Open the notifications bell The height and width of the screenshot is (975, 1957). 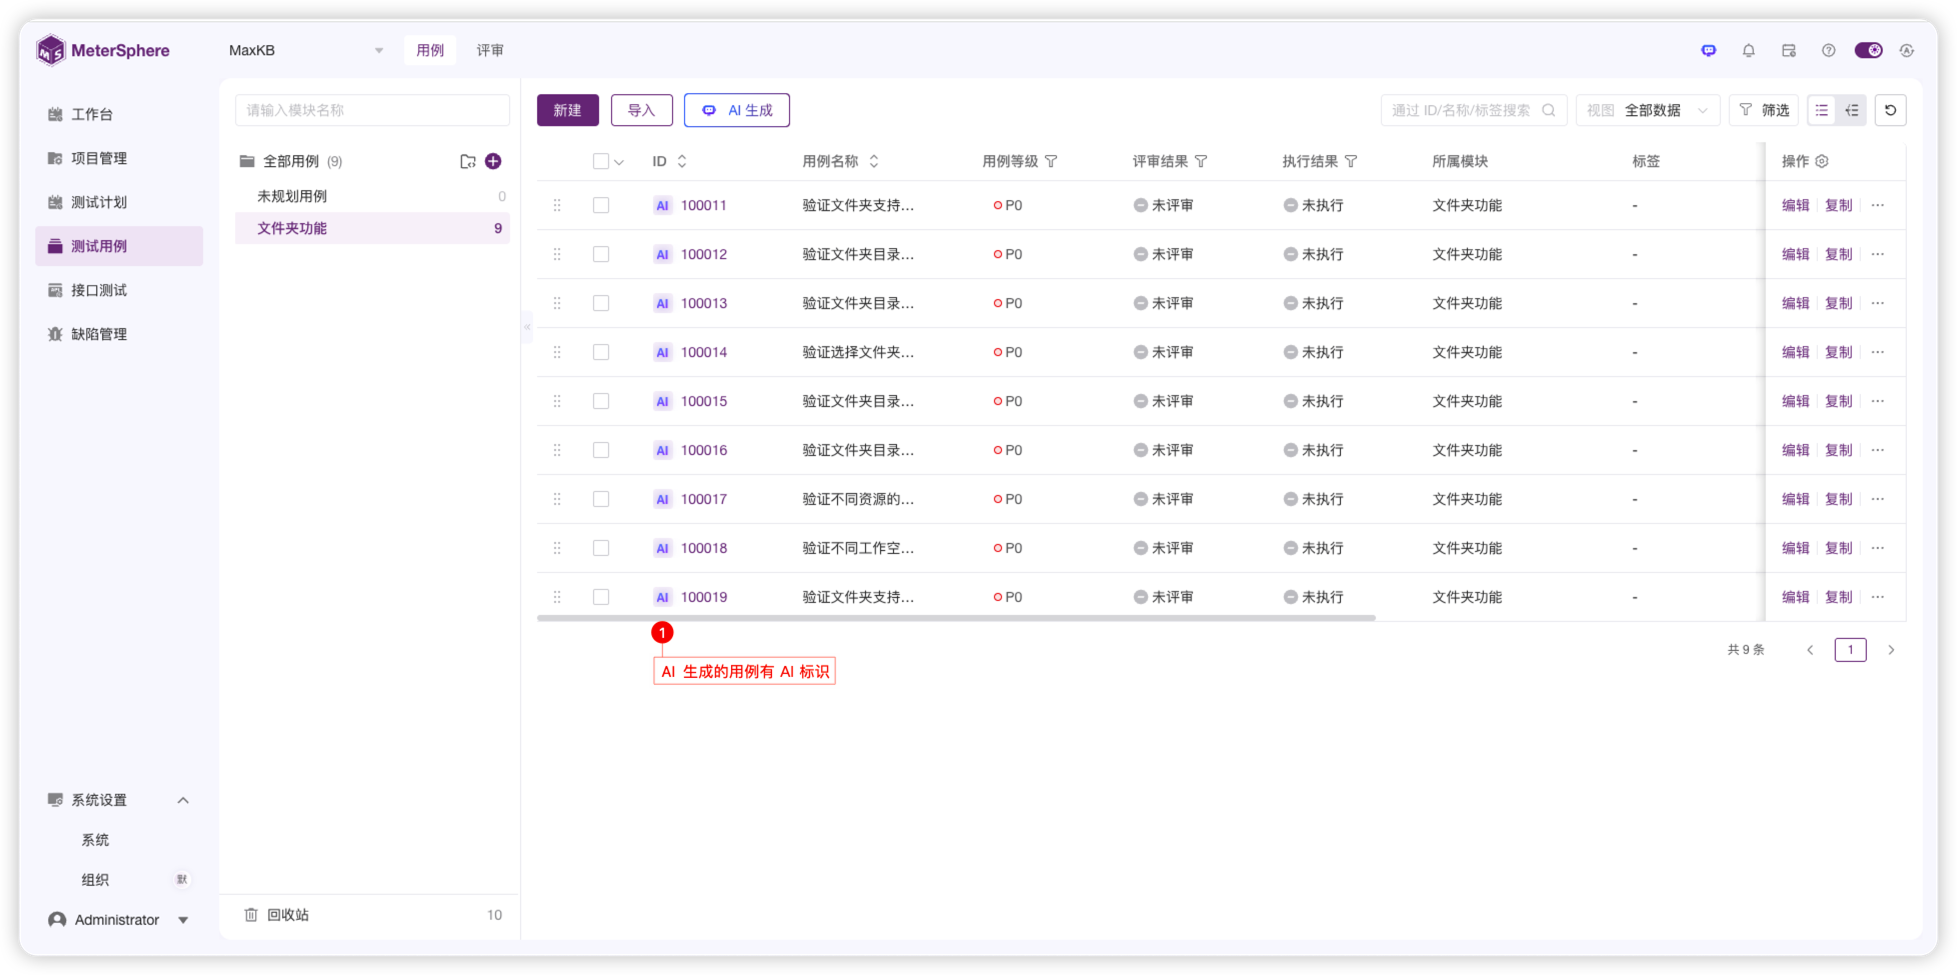(x=1748, y=50)
